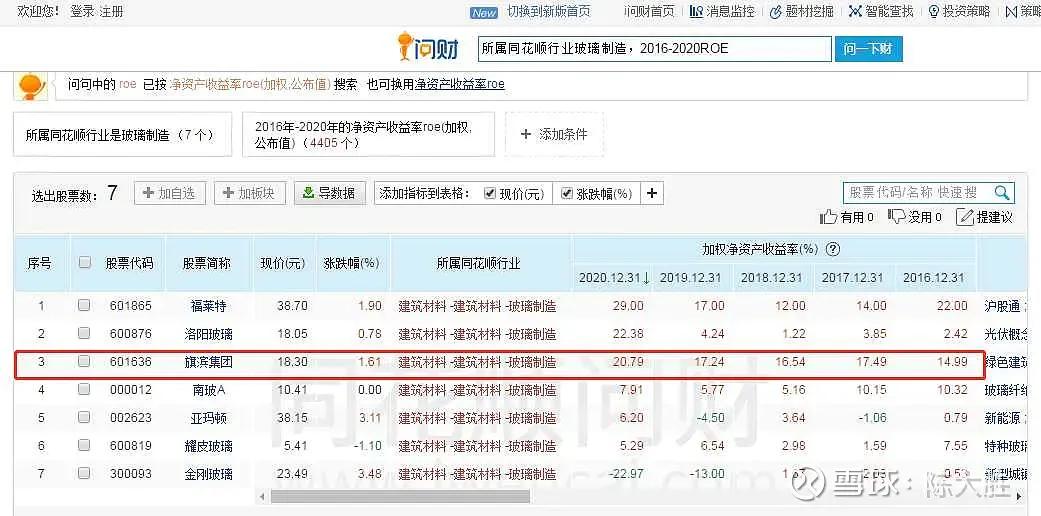Click the New badge beside 切换到新版首页

click(484, 13)
